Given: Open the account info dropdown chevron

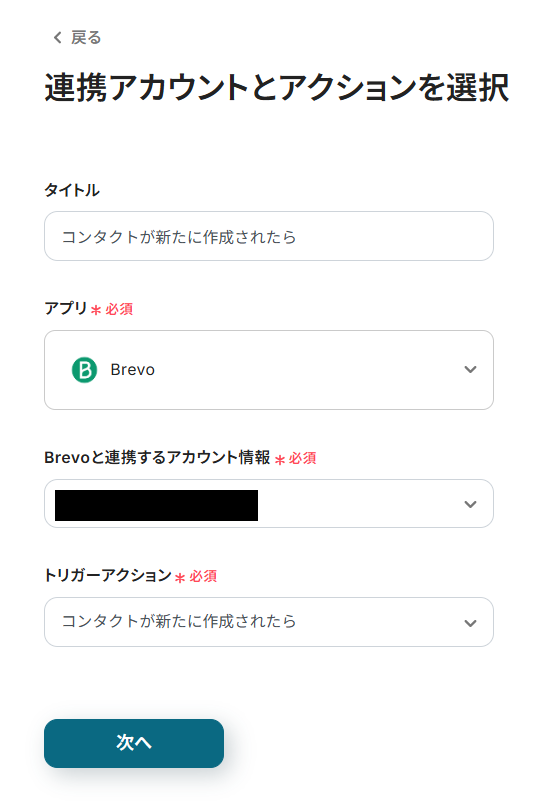Looking at the screenshot, I should (470, 504).
